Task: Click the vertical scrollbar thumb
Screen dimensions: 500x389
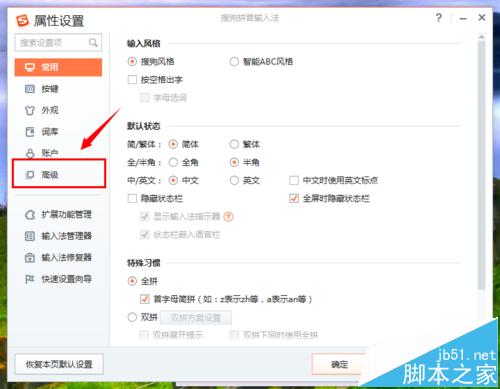Action: [481, 165]
